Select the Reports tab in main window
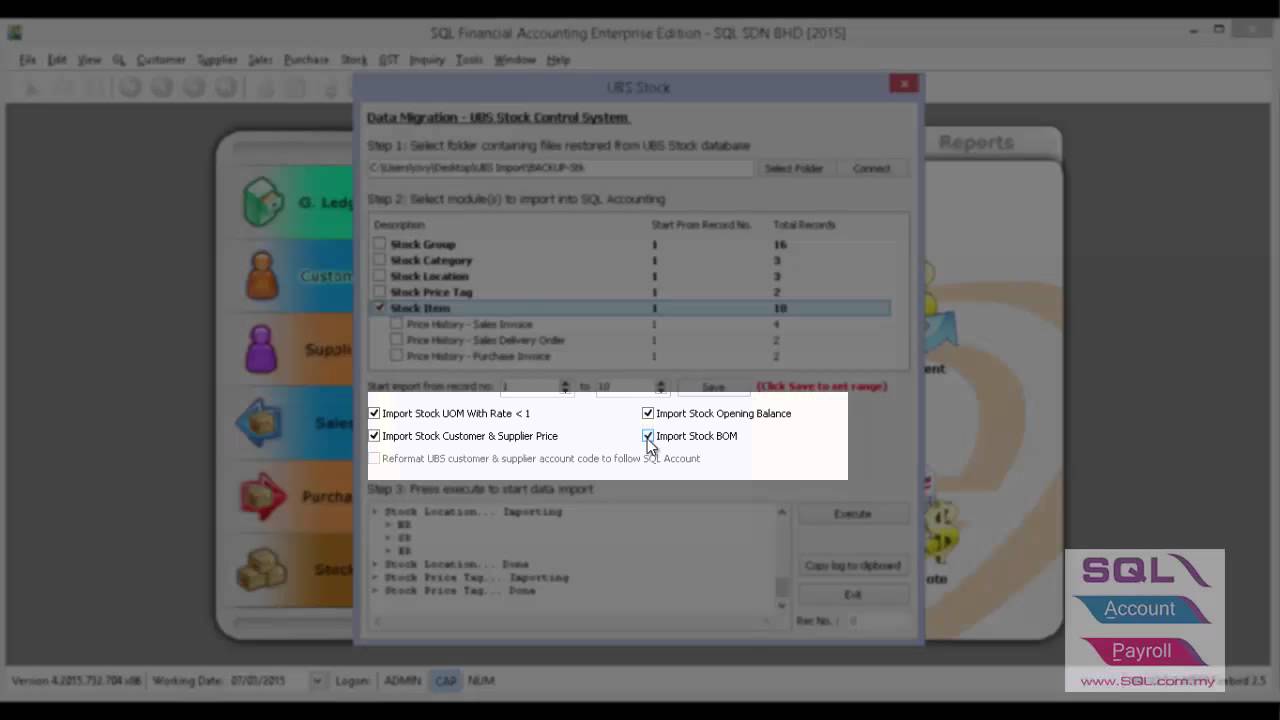This screenshot has height=720, width=1280. [976, 143]
